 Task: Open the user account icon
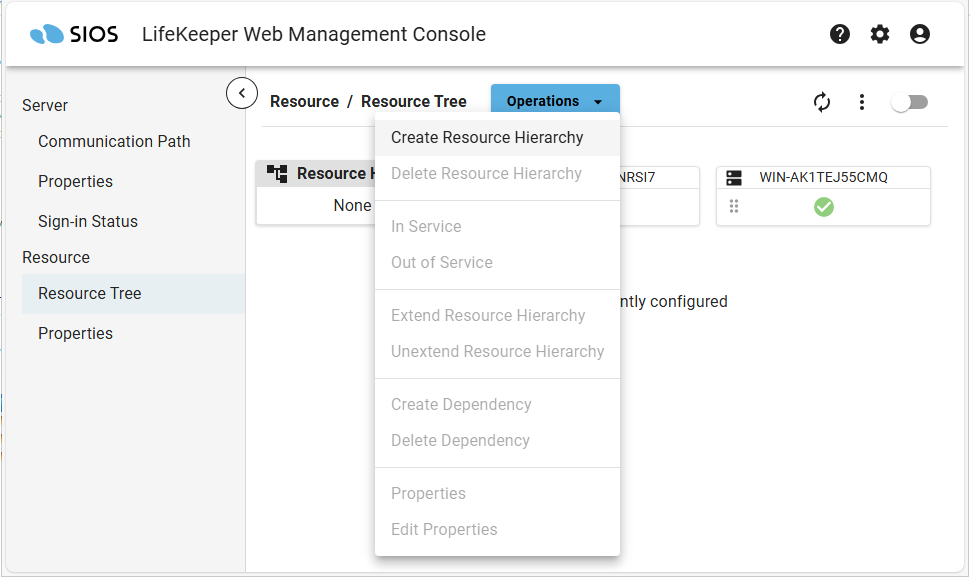pos(920,34)
